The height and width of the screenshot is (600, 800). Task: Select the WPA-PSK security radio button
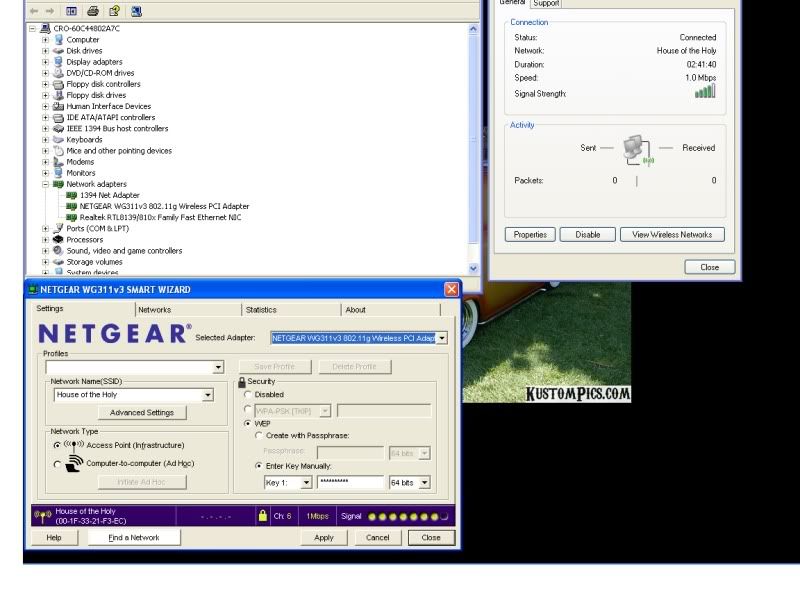point(248,409)
